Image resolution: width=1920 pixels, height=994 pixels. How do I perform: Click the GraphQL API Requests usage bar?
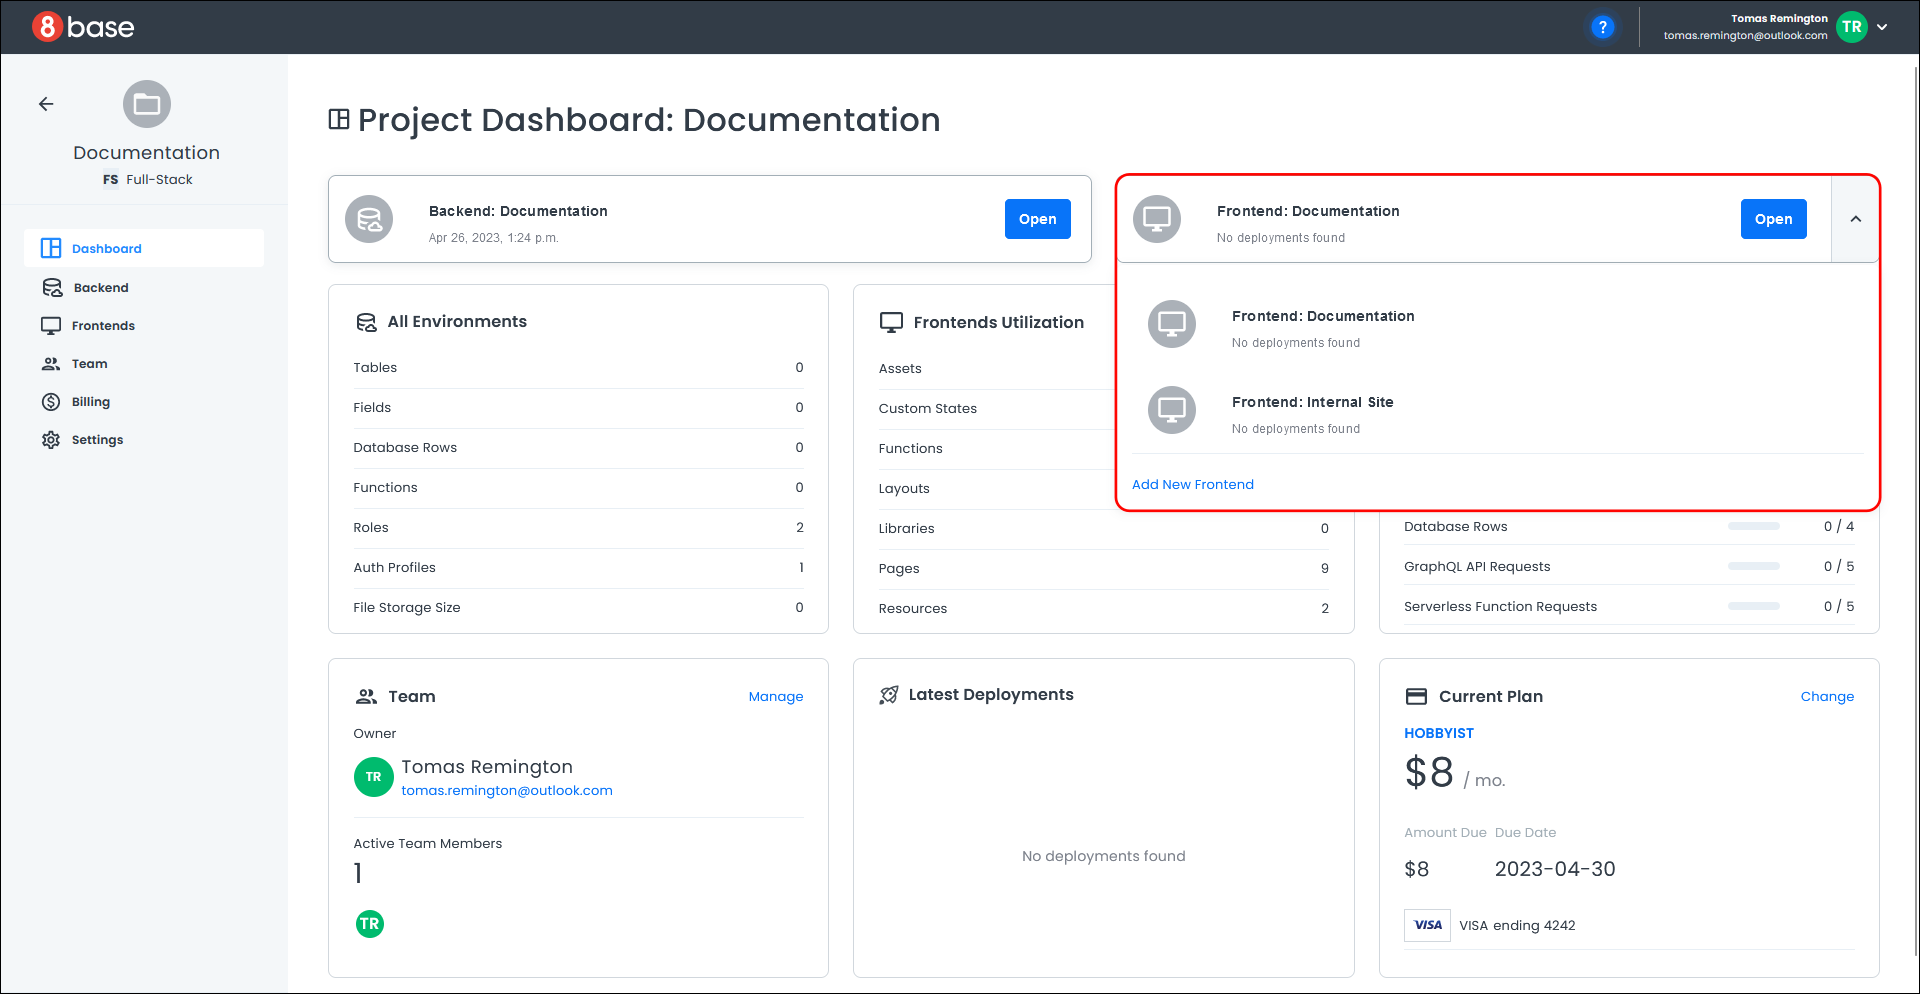[x=1753, y=566]
